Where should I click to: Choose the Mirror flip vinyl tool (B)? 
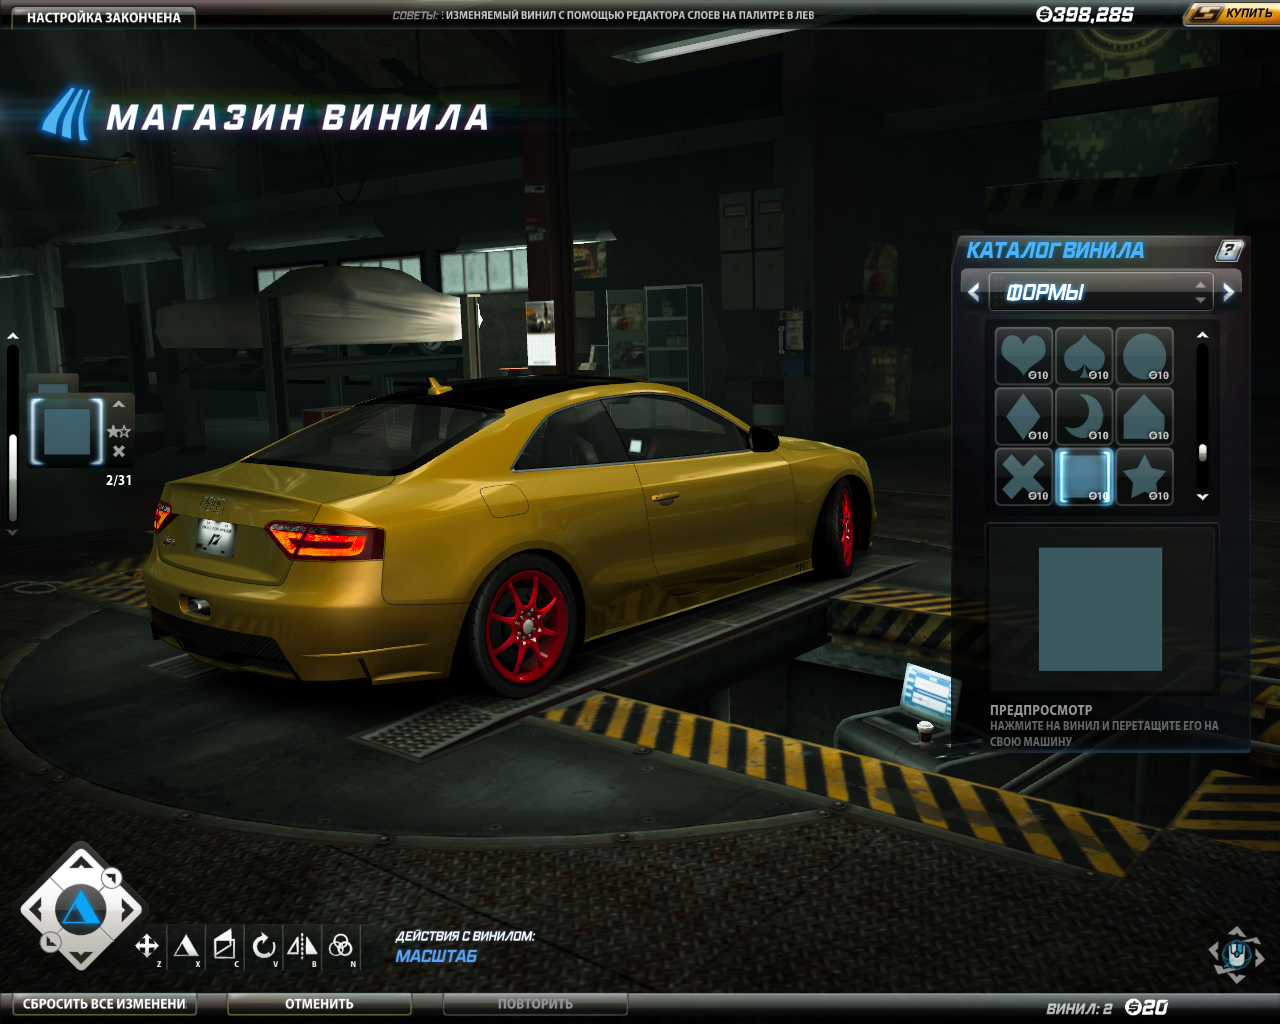coord(302,946)
